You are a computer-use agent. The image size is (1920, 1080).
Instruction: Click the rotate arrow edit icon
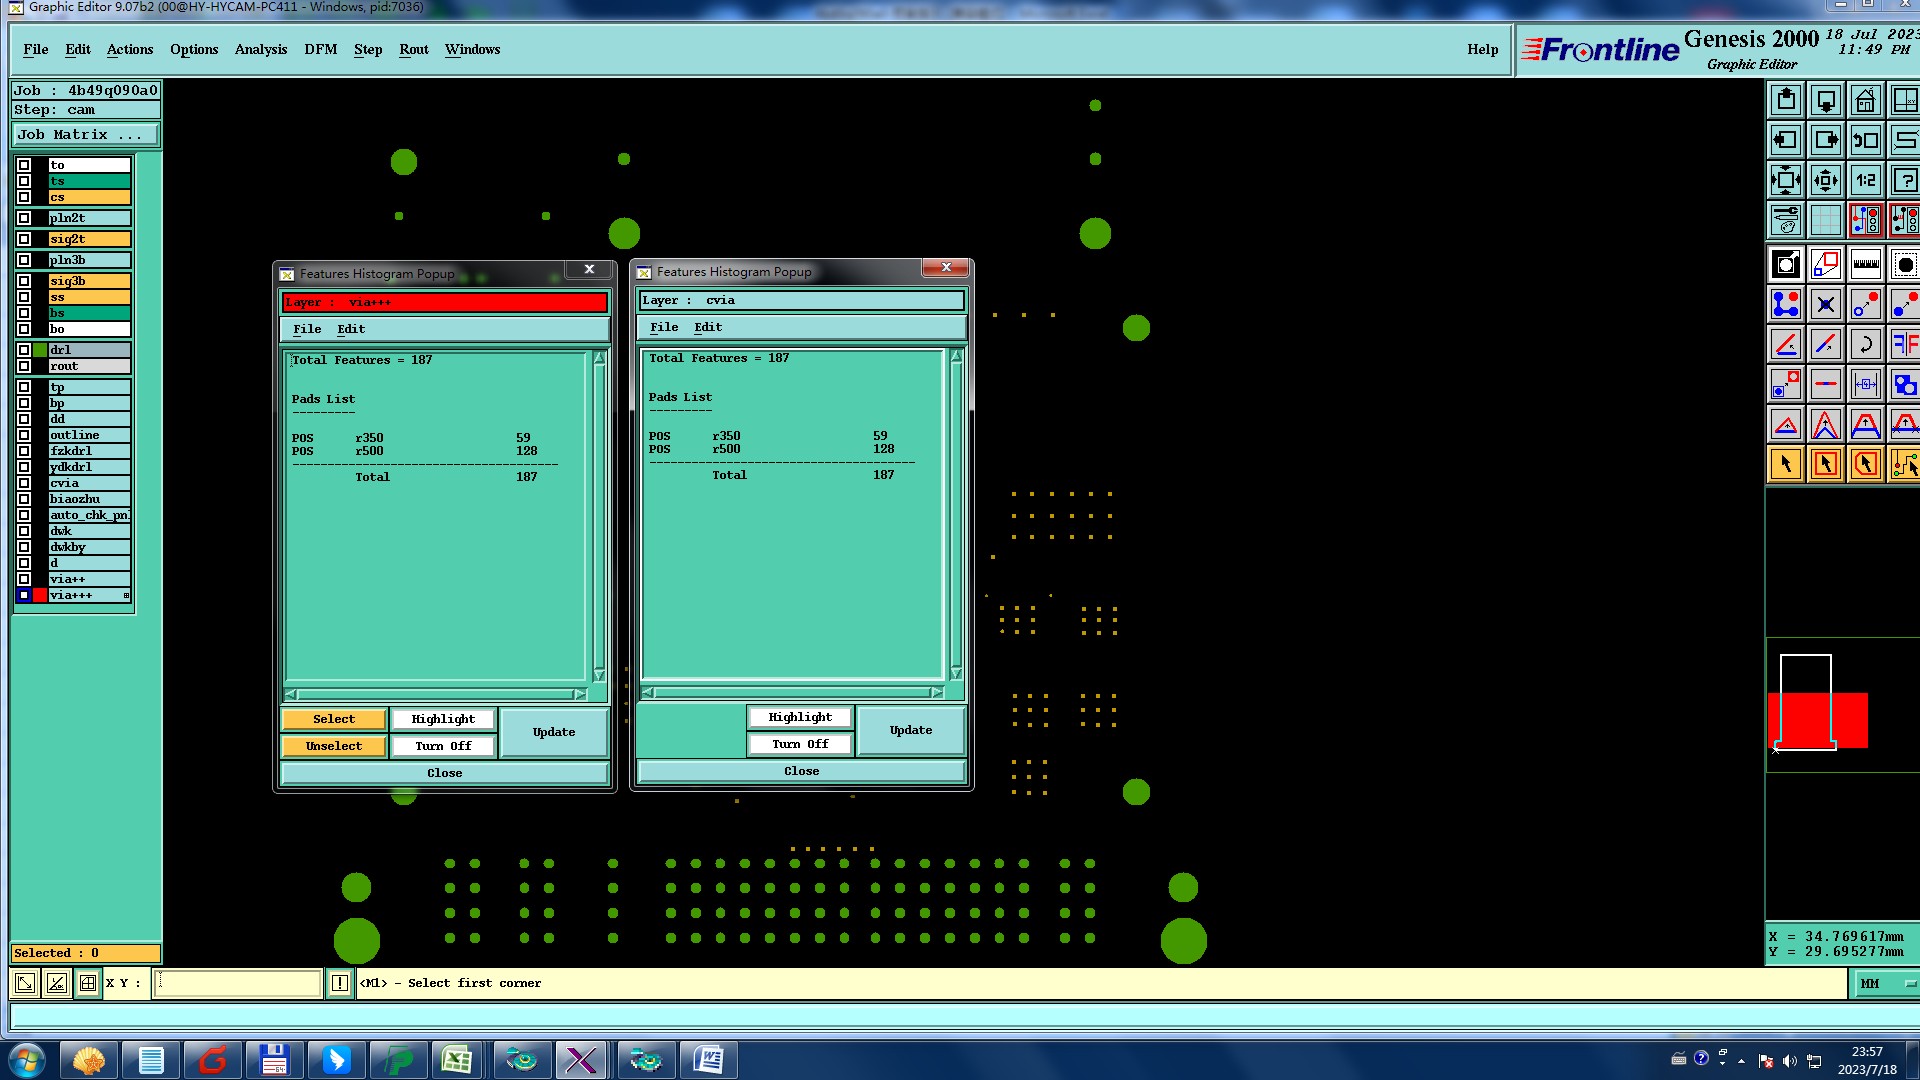tap(1865, 345)
